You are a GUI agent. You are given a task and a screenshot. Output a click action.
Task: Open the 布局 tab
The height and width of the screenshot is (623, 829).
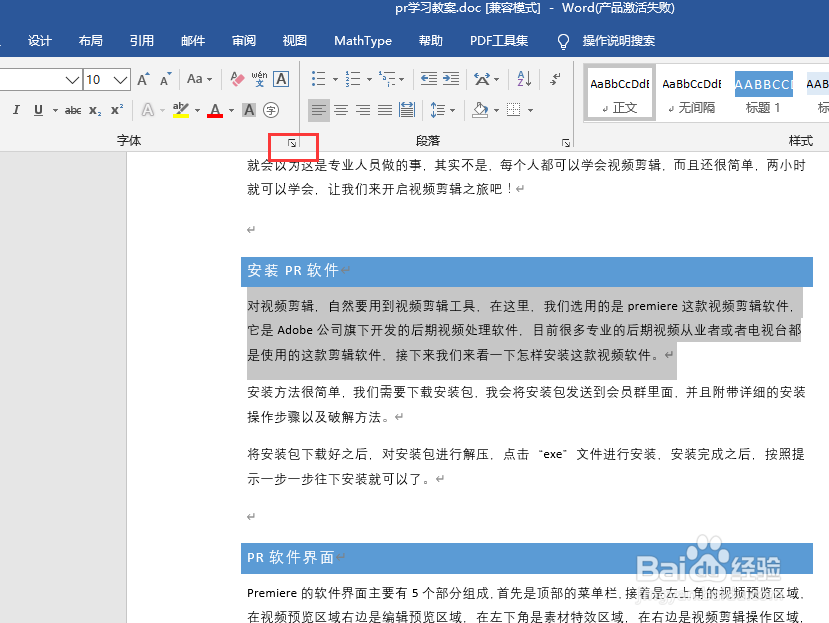(x=90, y=41)
